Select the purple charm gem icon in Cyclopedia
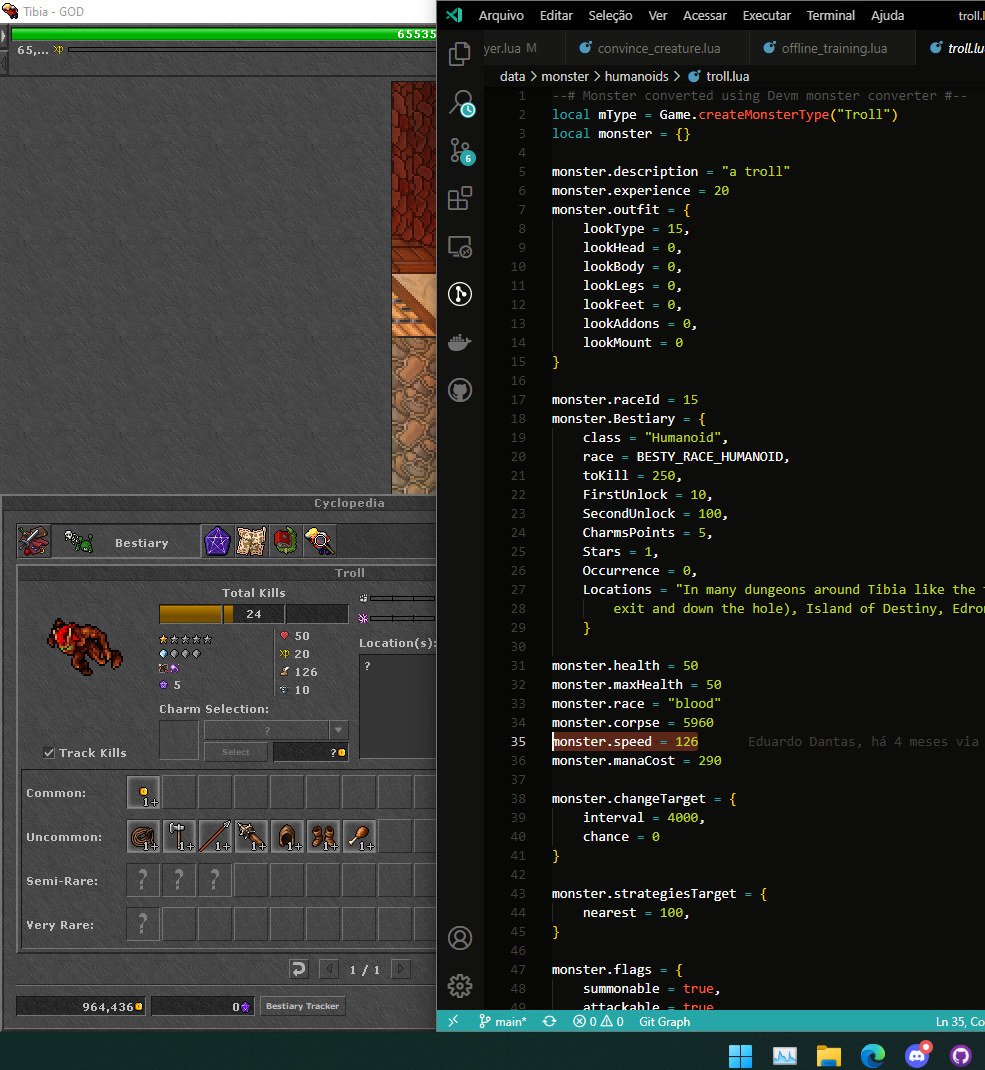 [217, 541]
